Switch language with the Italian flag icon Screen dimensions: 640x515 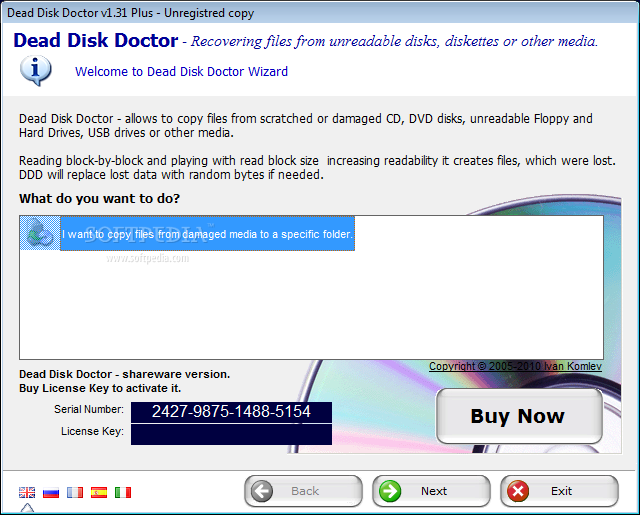(123, 492)
